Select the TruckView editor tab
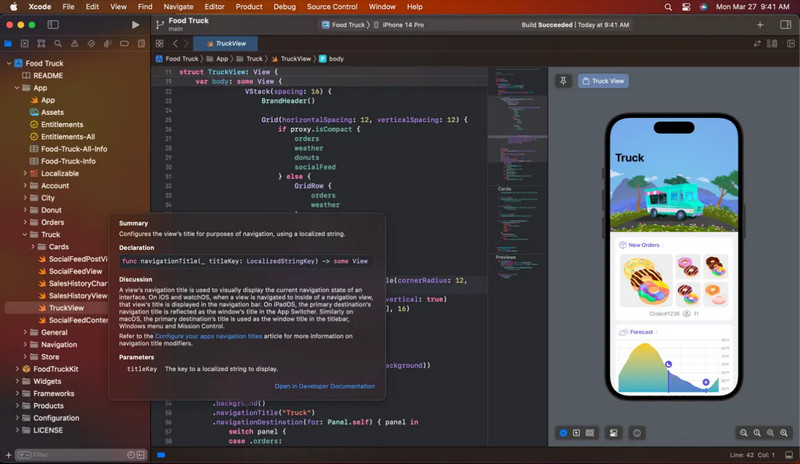 (x=226, y=43)
